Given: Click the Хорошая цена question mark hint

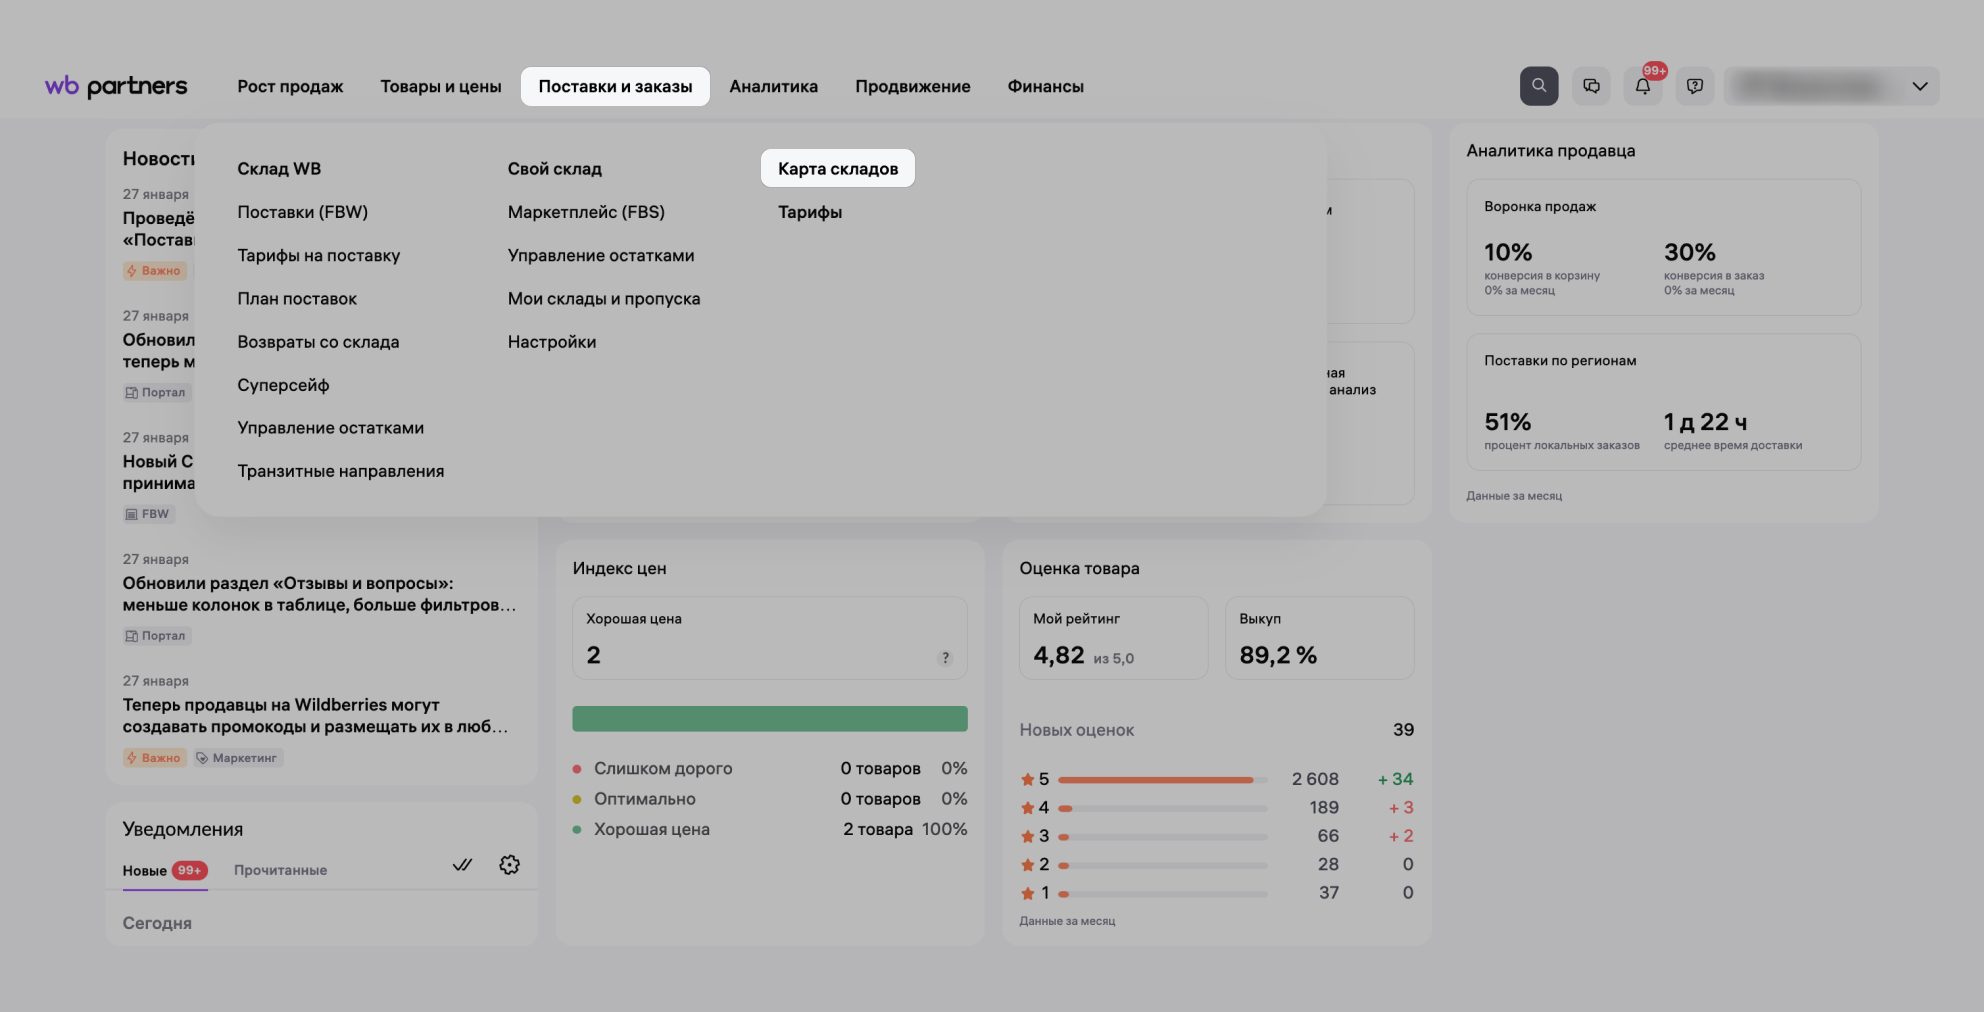Looking at the screenshot, I should pyautogui.click(x=945, y=658).
